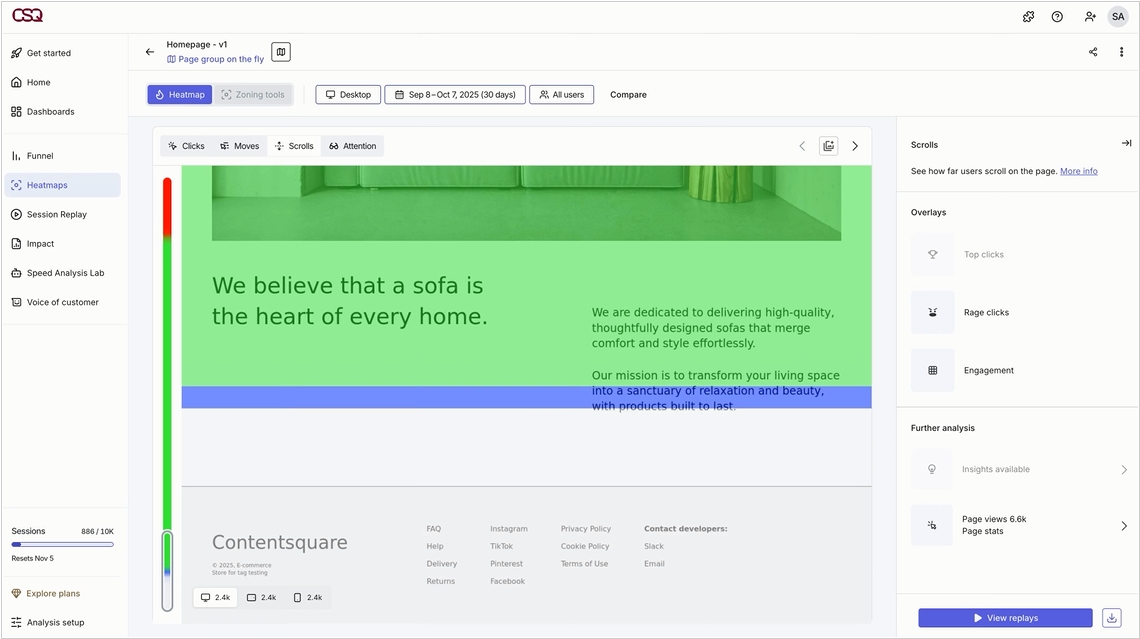Click the invite user icon
This screenshot has height=639, width=1140.
tap(1090, 17)
